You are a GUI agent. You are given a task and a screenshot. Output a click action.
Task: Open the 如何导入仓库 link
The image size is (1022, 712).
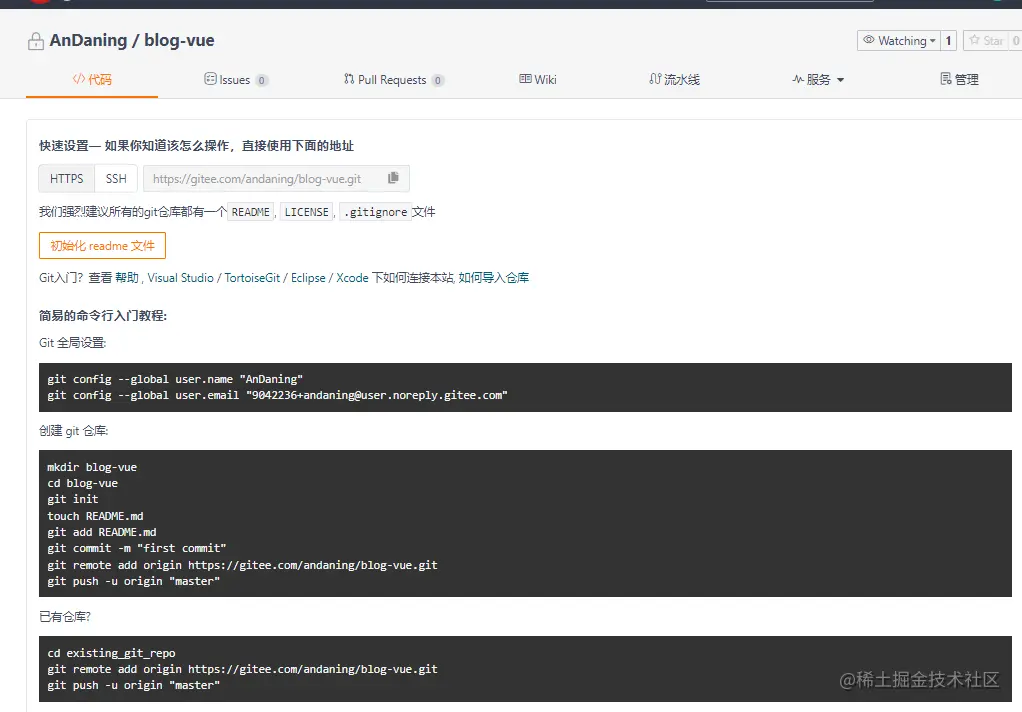494,278
